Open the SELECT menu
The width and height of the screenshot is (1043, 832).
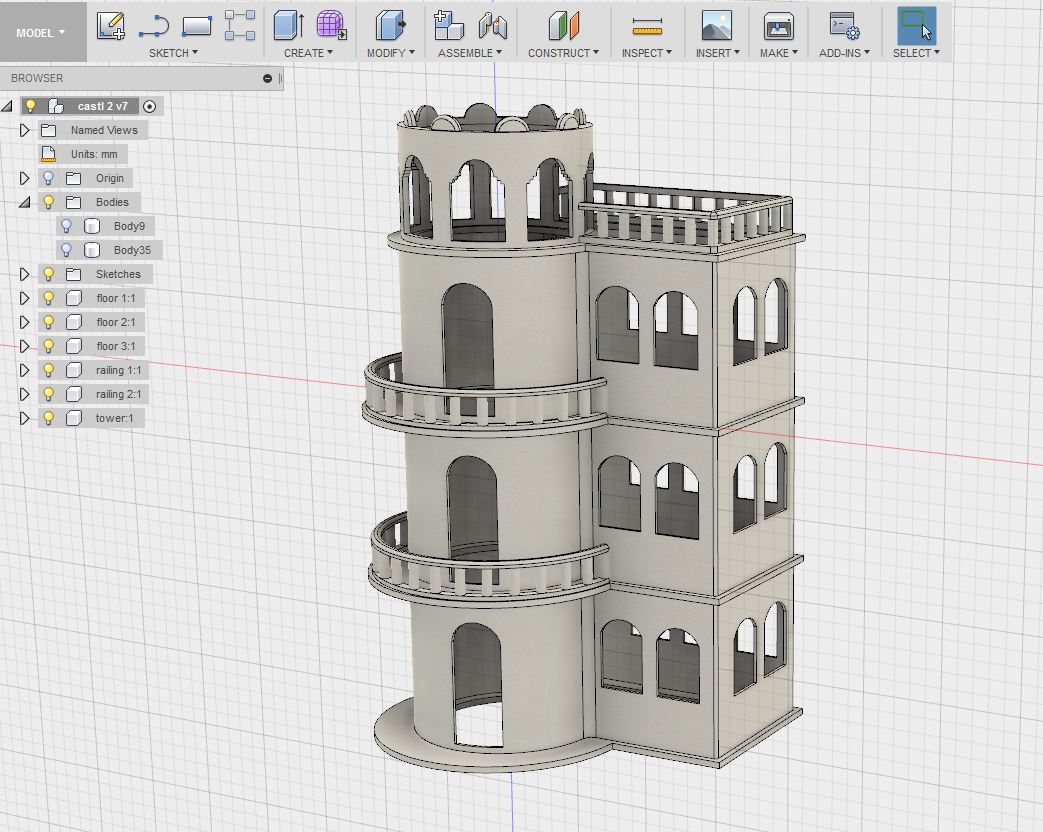click(x=916, y=53)
